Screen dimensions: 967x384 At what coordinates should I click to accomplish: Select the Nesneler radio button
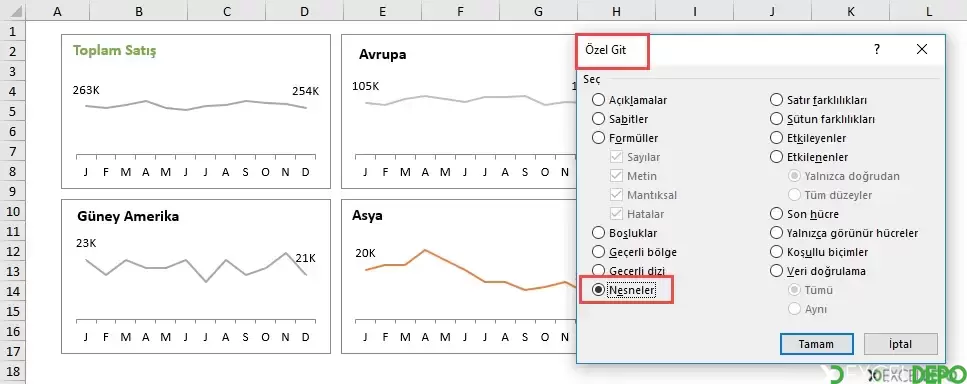click(624, 290)
